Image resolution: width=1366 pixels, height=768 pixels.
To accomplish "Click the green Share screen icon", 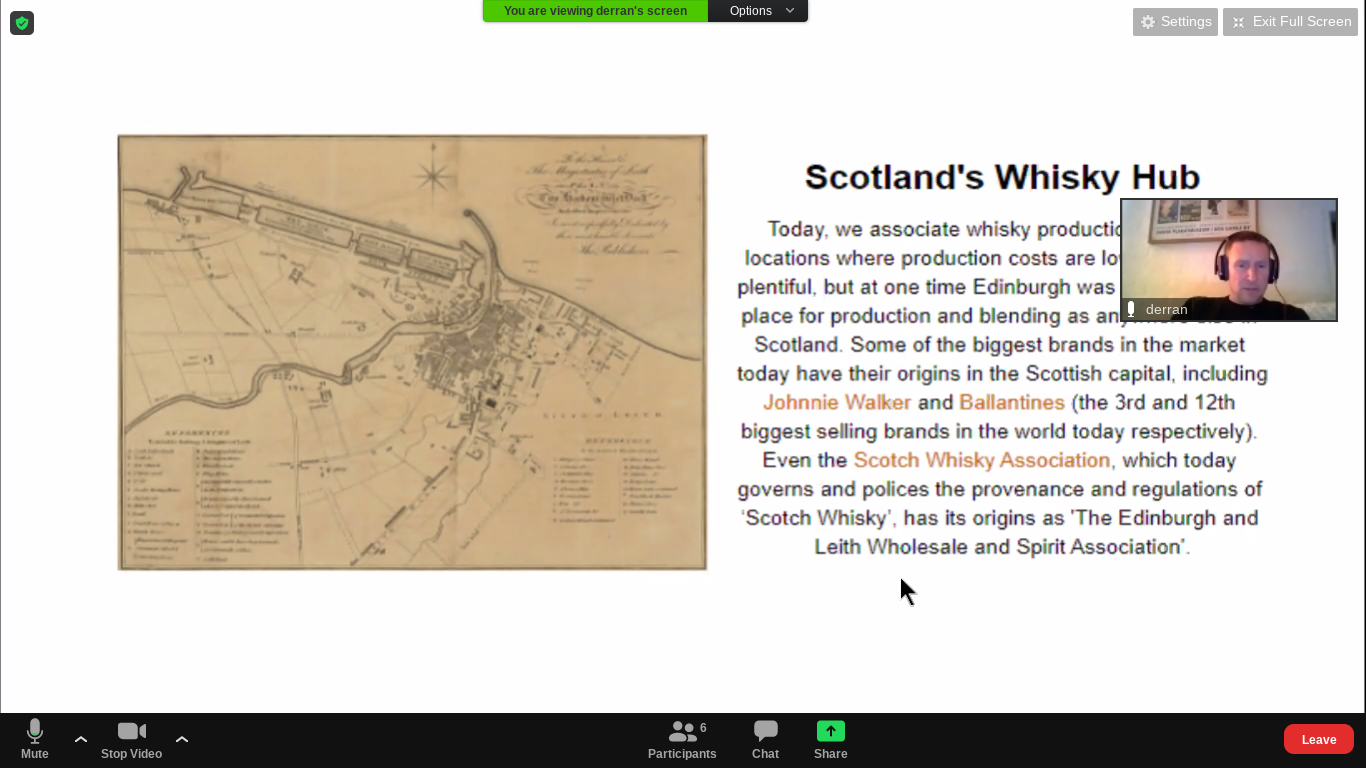I will 831,731.
